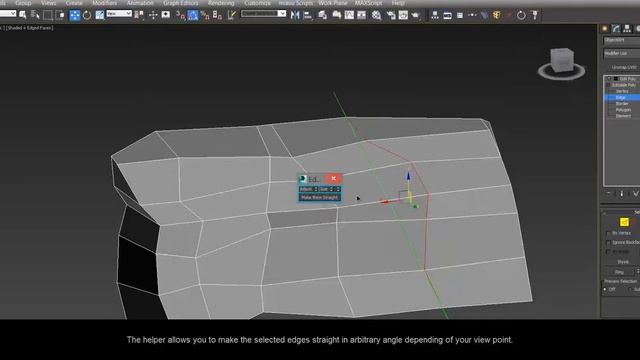This screenshot has width=640, height=360.
Task: Open the Curve Editor icon
Action: pos(349,16)
